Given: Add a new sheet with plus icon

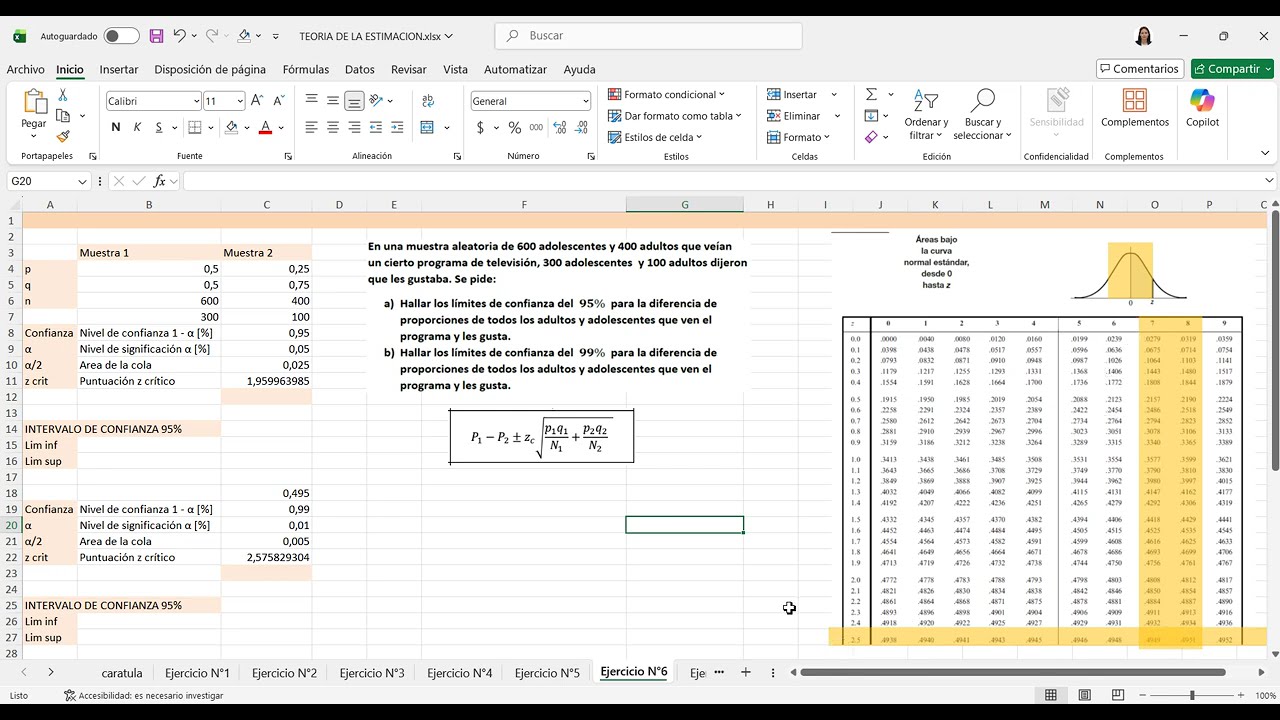Looking at the screenshot, I should point(745,673).
